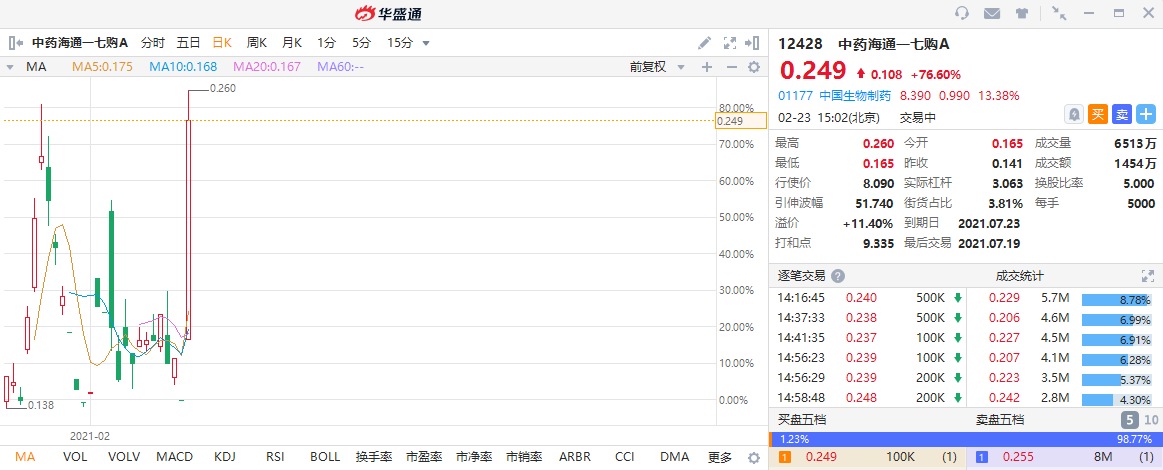Open customer service headset icon

[962, 13]
